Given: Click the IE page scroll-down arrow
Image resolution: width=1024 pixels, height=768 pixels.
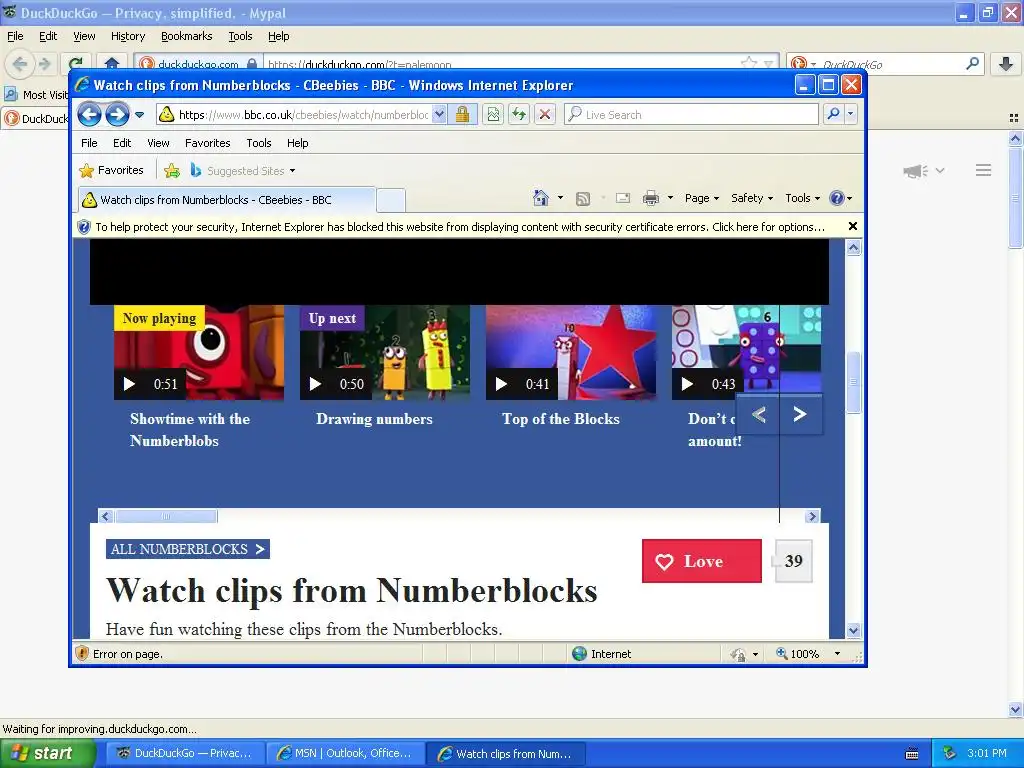Looking at the screenshot, I should click(854, 631).
